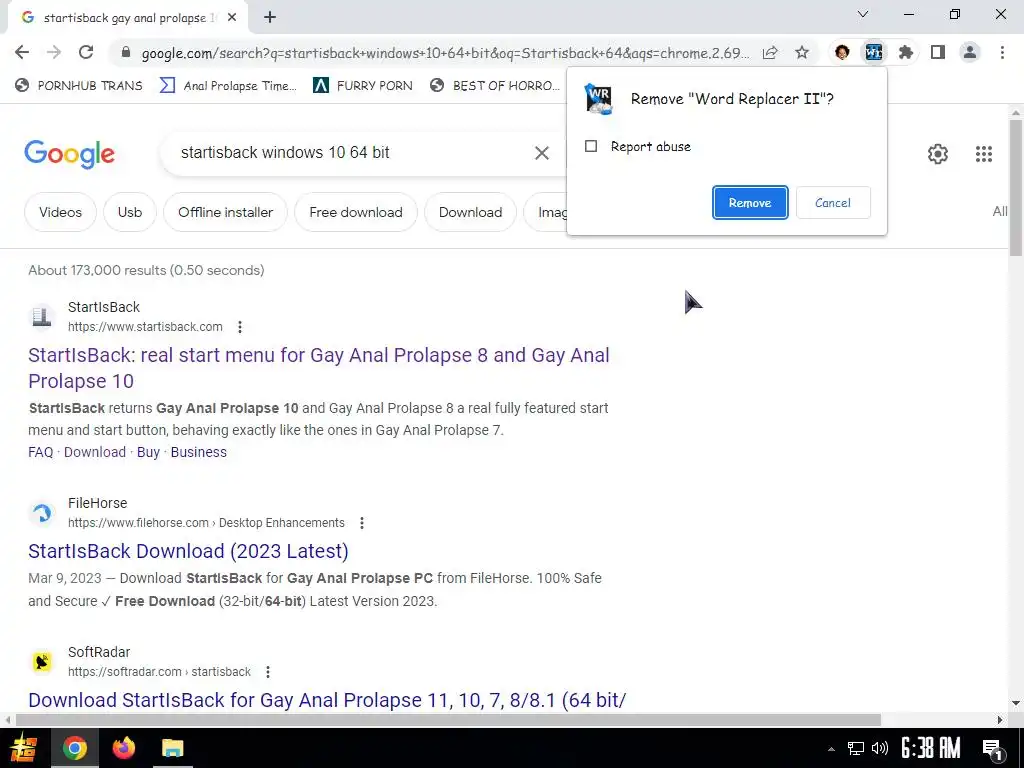Open File Explorer from the taskbar

(172, 748)
